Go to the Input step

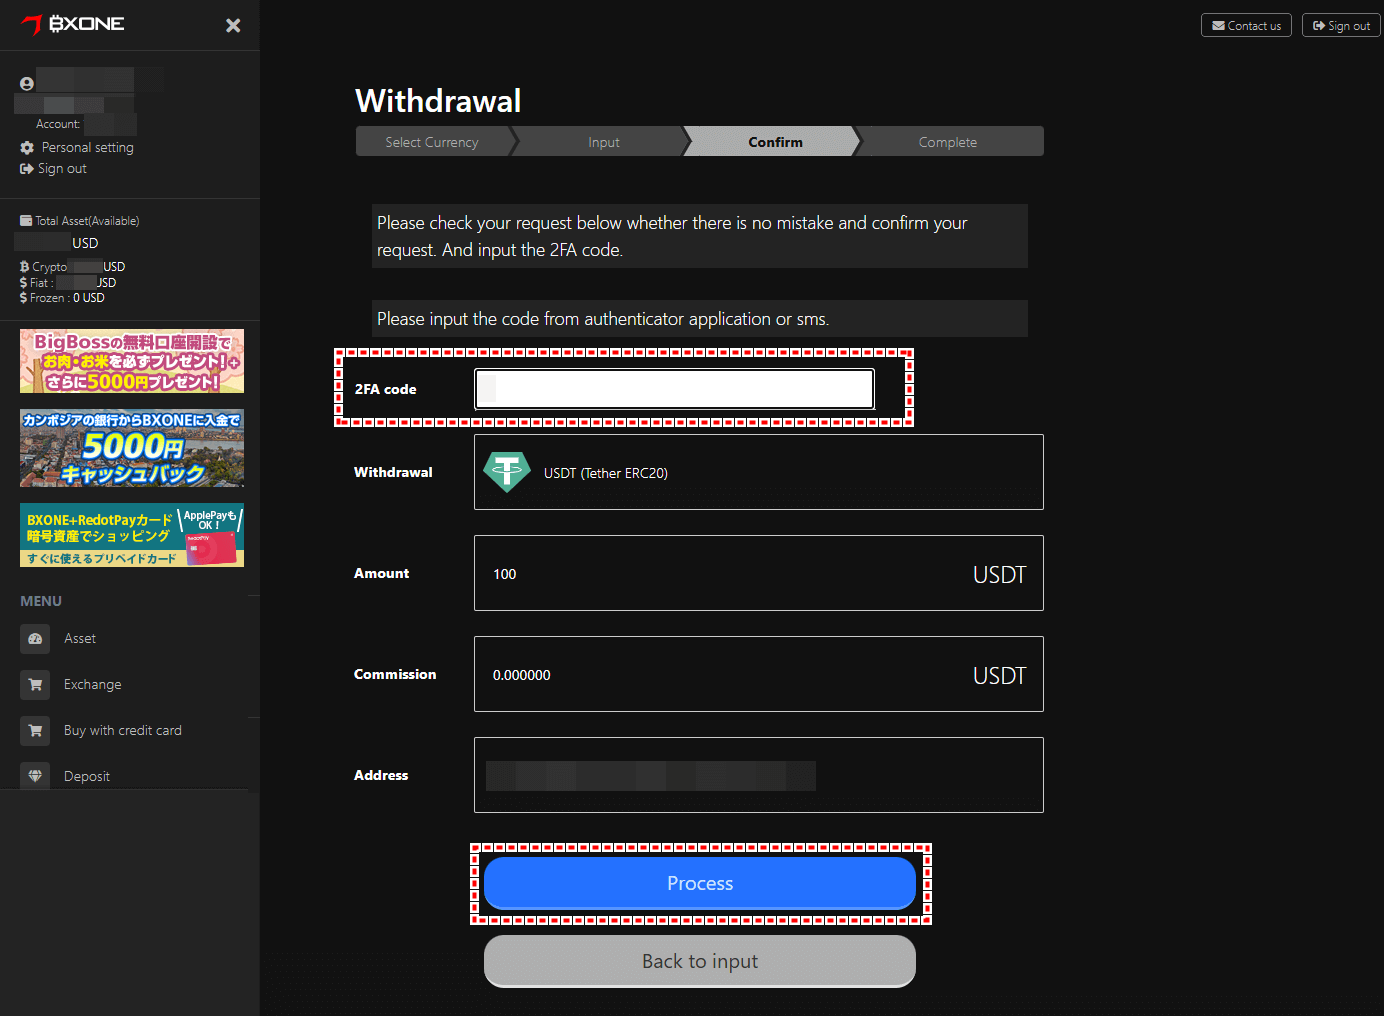click(604, 142)
